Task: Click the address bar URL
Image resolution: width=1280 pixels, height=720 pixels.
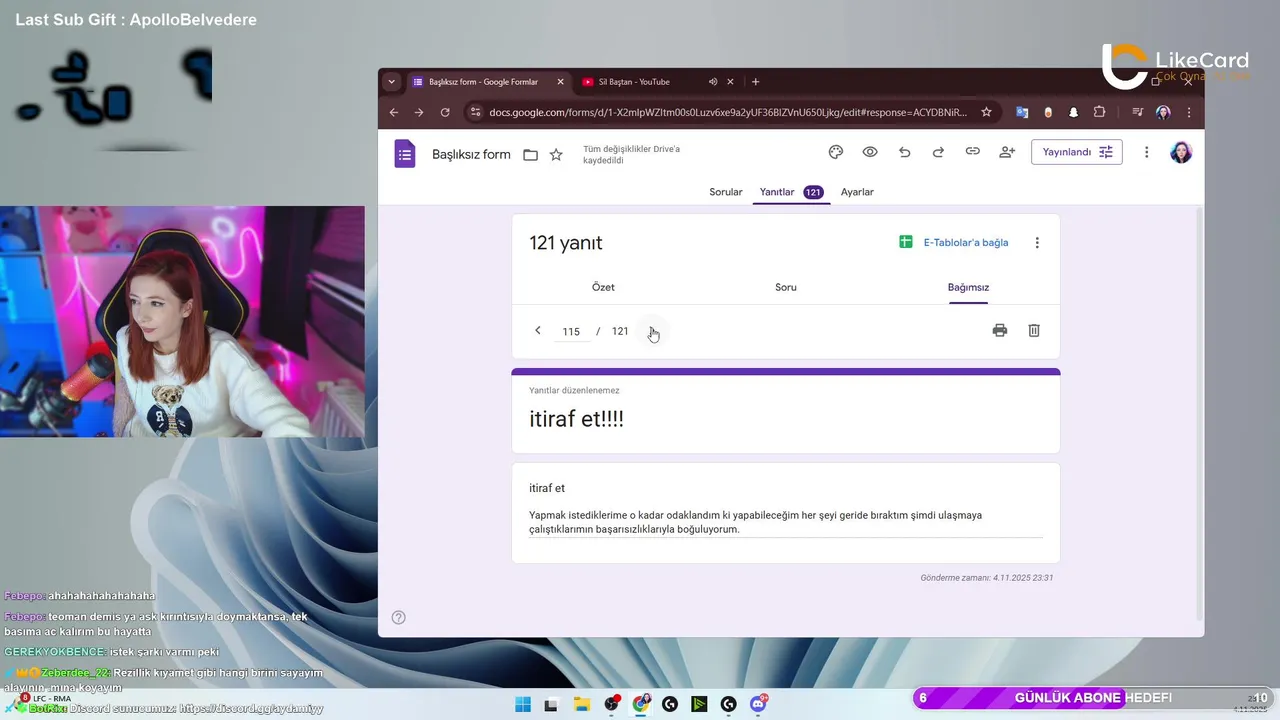Action: pyautogui.click(x=728, y=112)
